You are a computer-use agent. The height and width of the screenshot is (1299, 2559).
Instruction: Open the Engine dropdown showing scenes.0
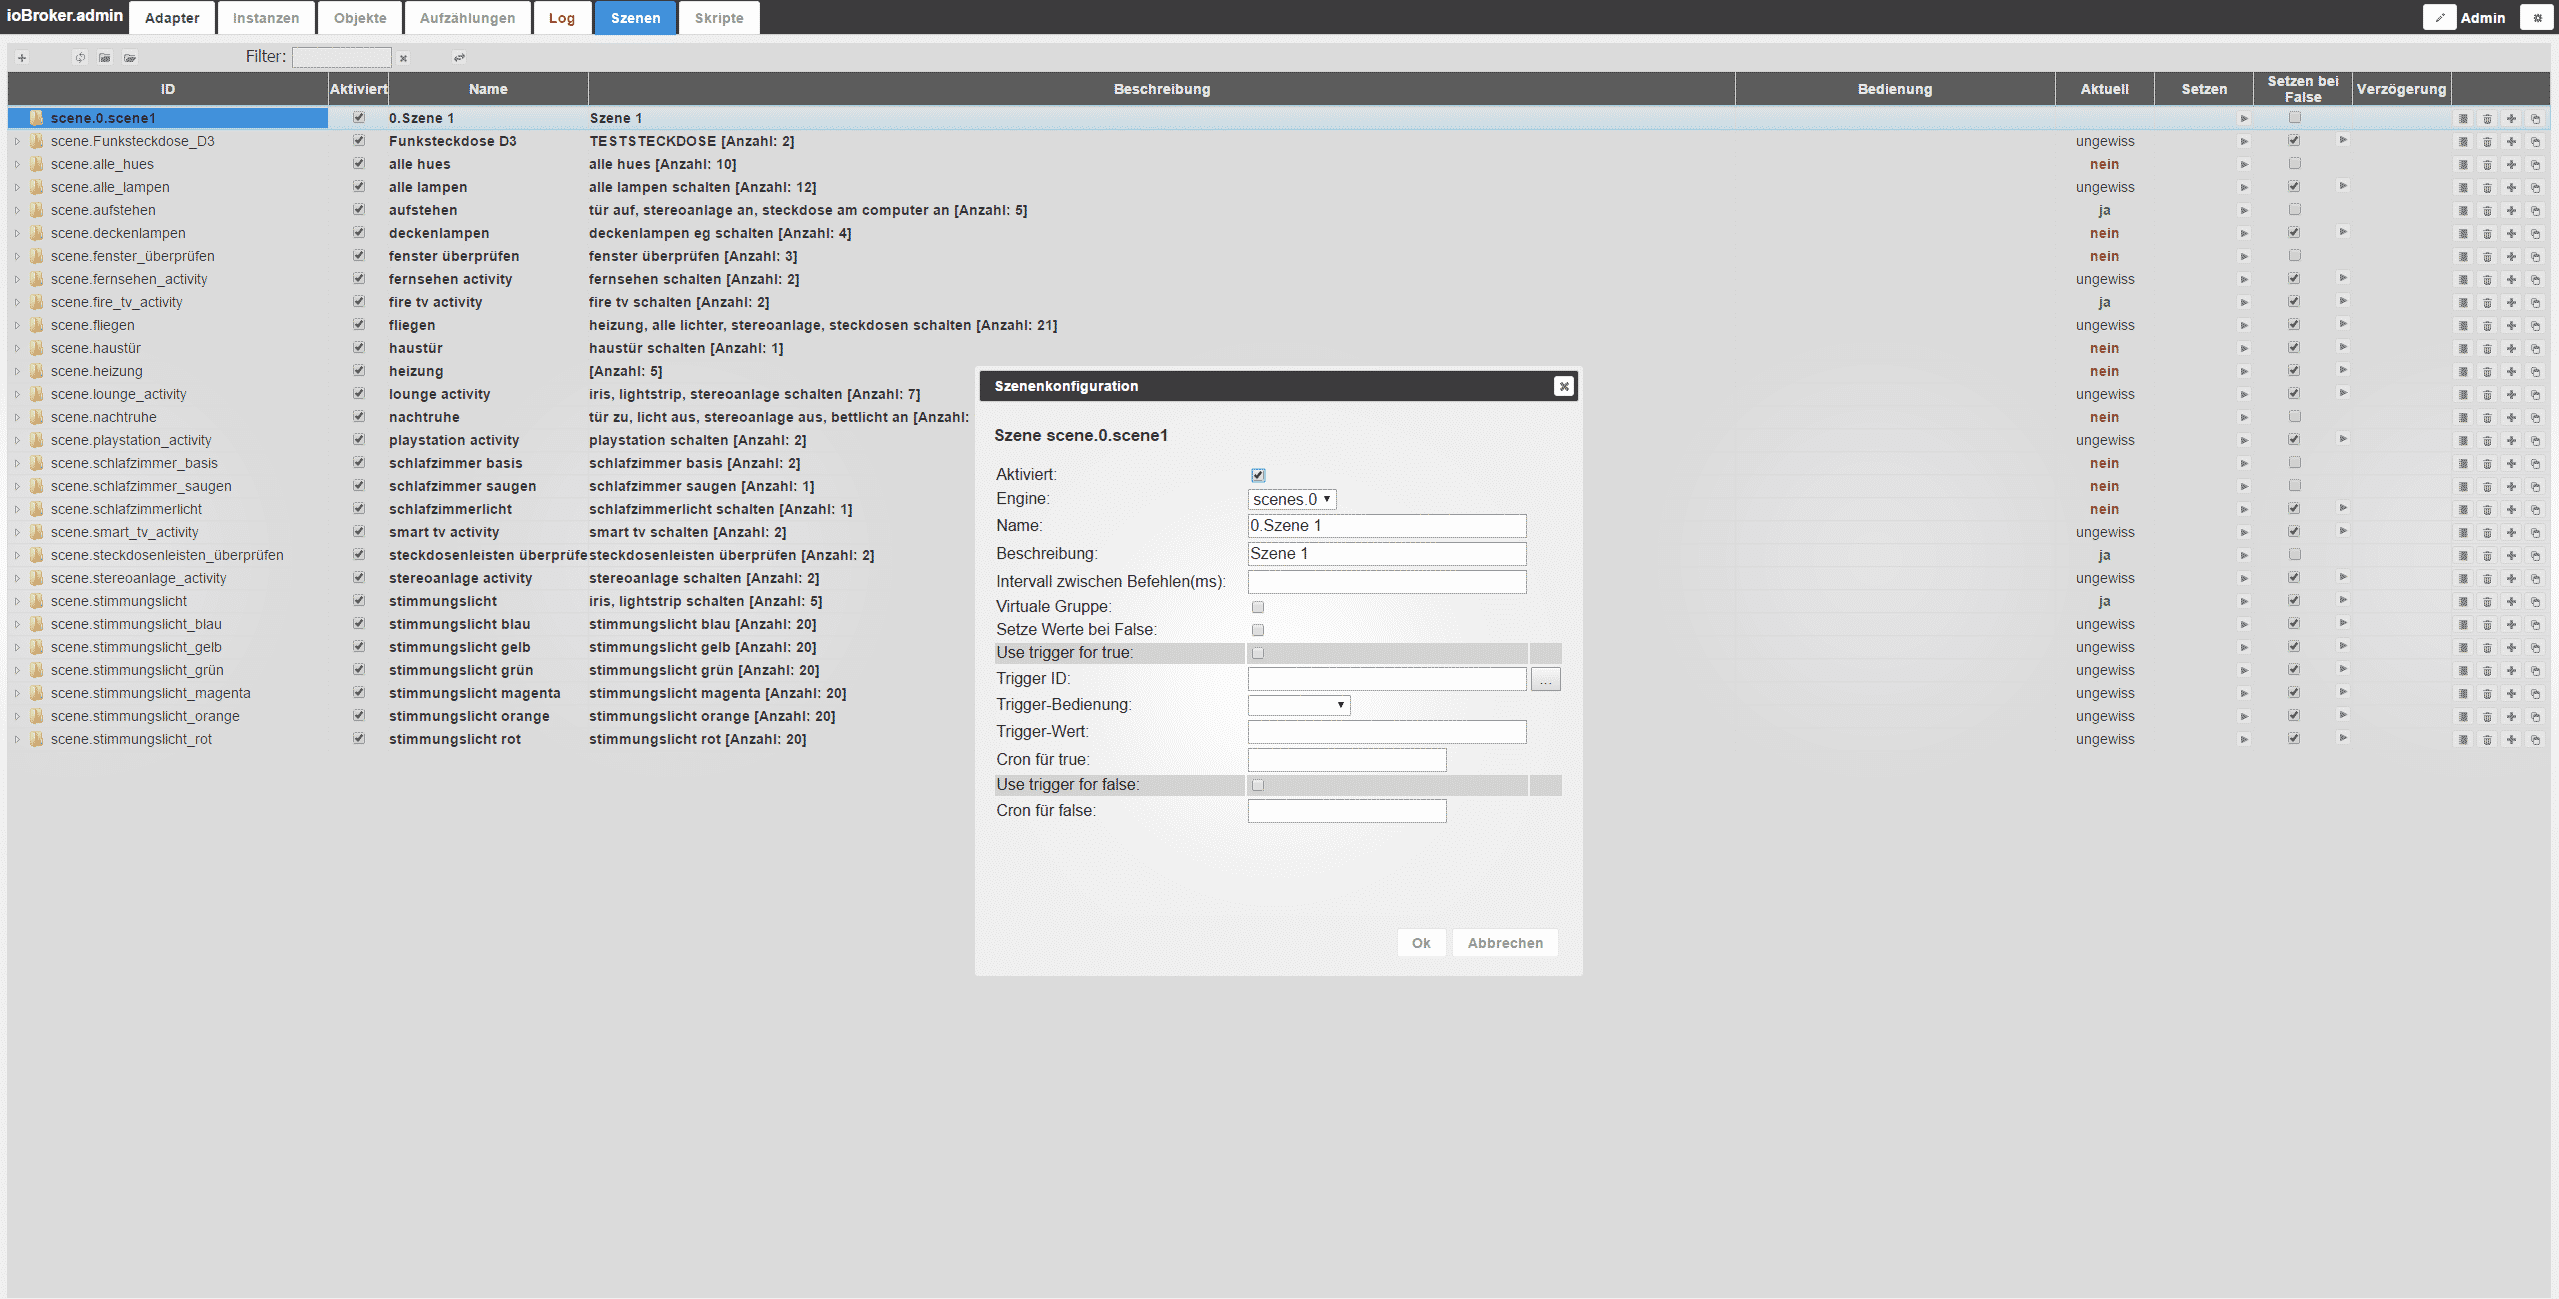[x=1291, y=499]
